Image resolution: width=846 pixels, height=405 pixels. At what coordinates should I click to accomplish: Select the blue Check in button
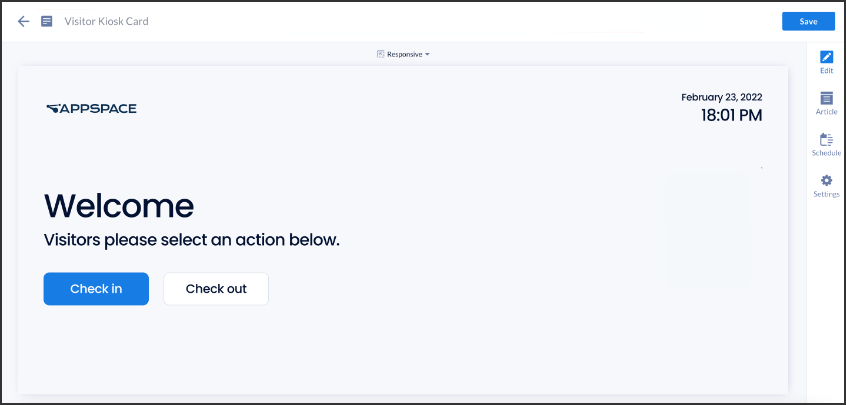(x=96, y=289)
